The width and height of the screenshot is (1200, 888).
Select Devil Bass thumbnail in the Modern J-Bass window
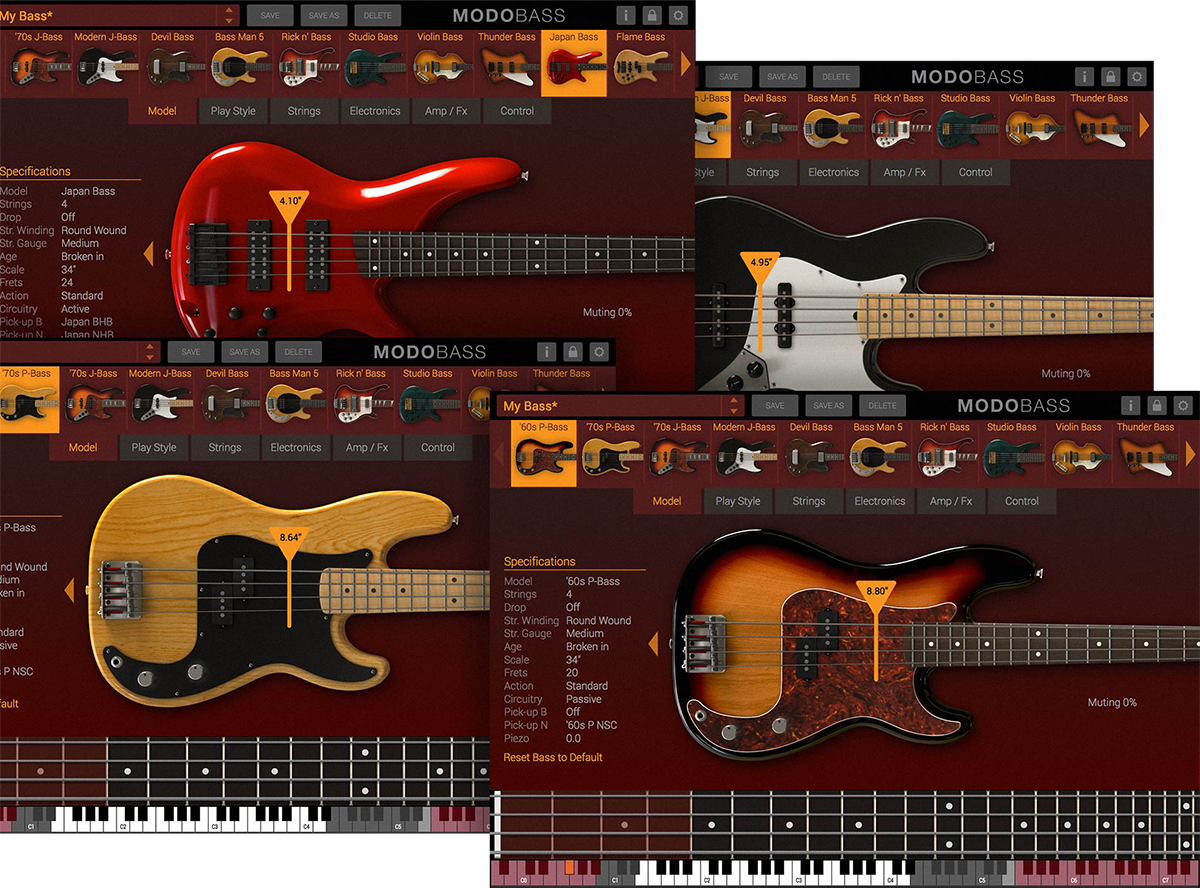click(765, 124)
